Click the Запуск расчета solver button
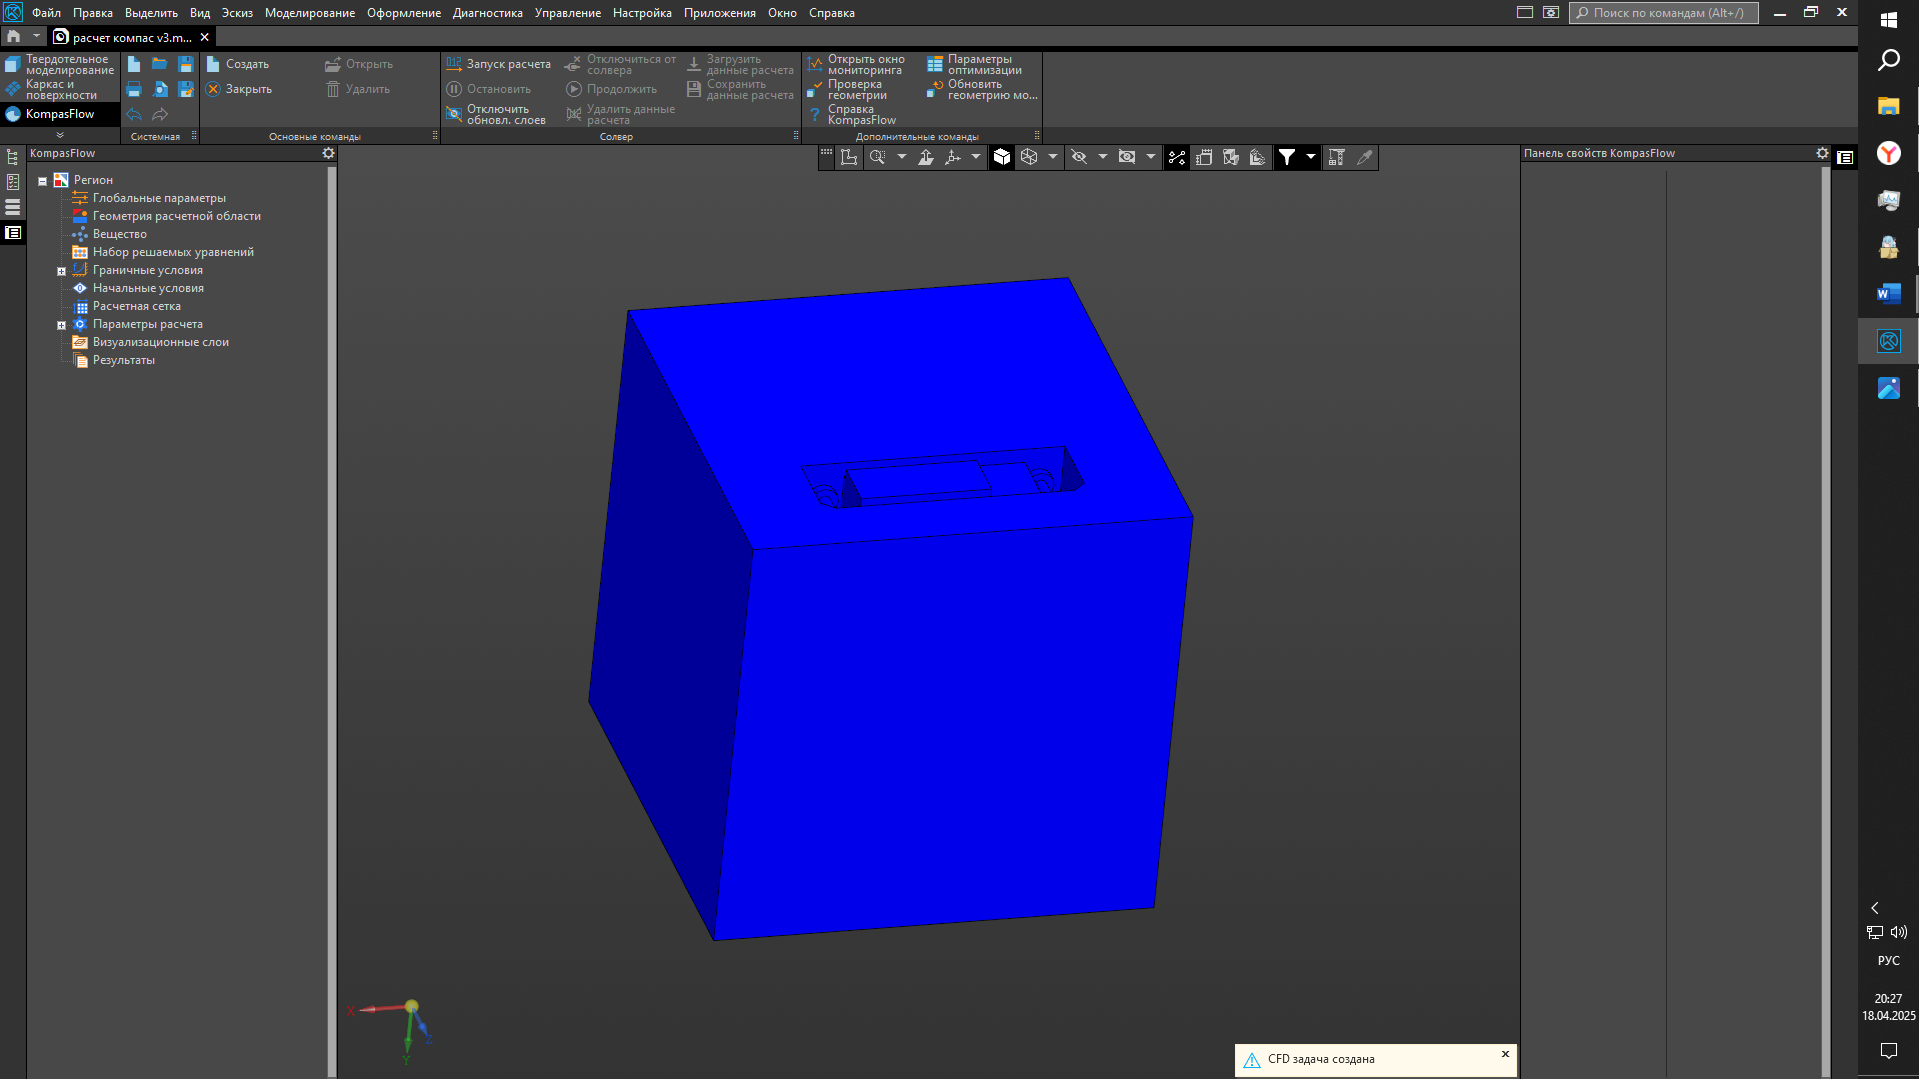This screenshot has height=1079, width=1919. [x=498, y=64]
